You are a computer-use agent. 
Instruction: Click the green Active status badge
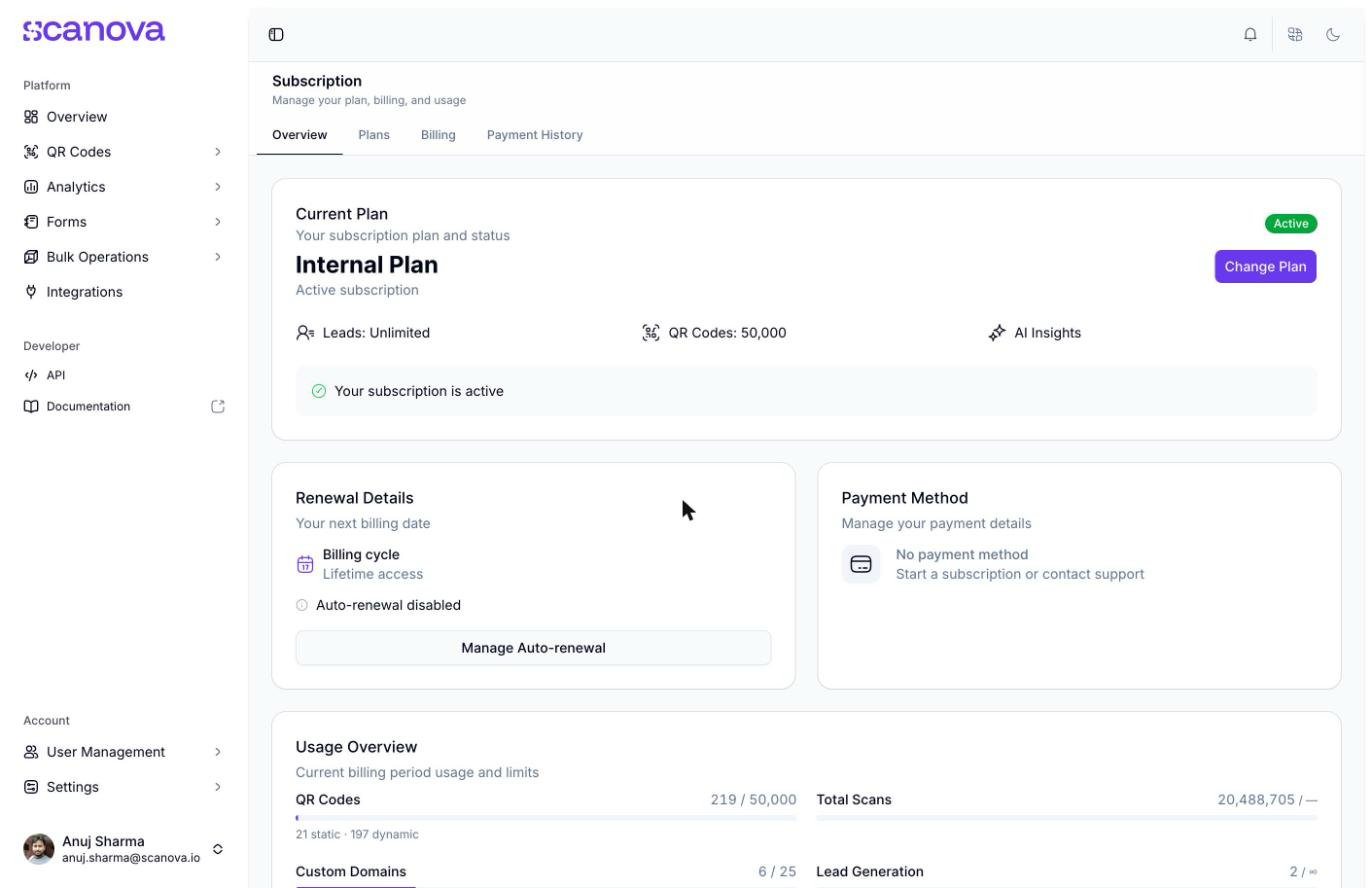click(x=1291, y=224)
